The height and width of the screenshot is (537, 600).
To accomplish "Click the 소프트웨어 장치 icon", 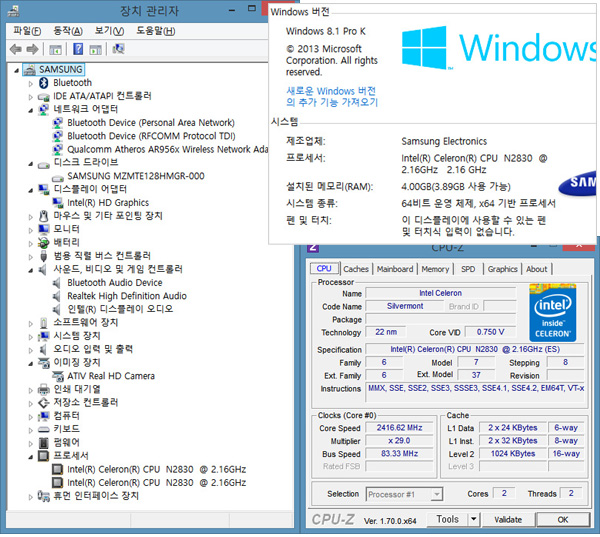I will (x=44, y=323).
